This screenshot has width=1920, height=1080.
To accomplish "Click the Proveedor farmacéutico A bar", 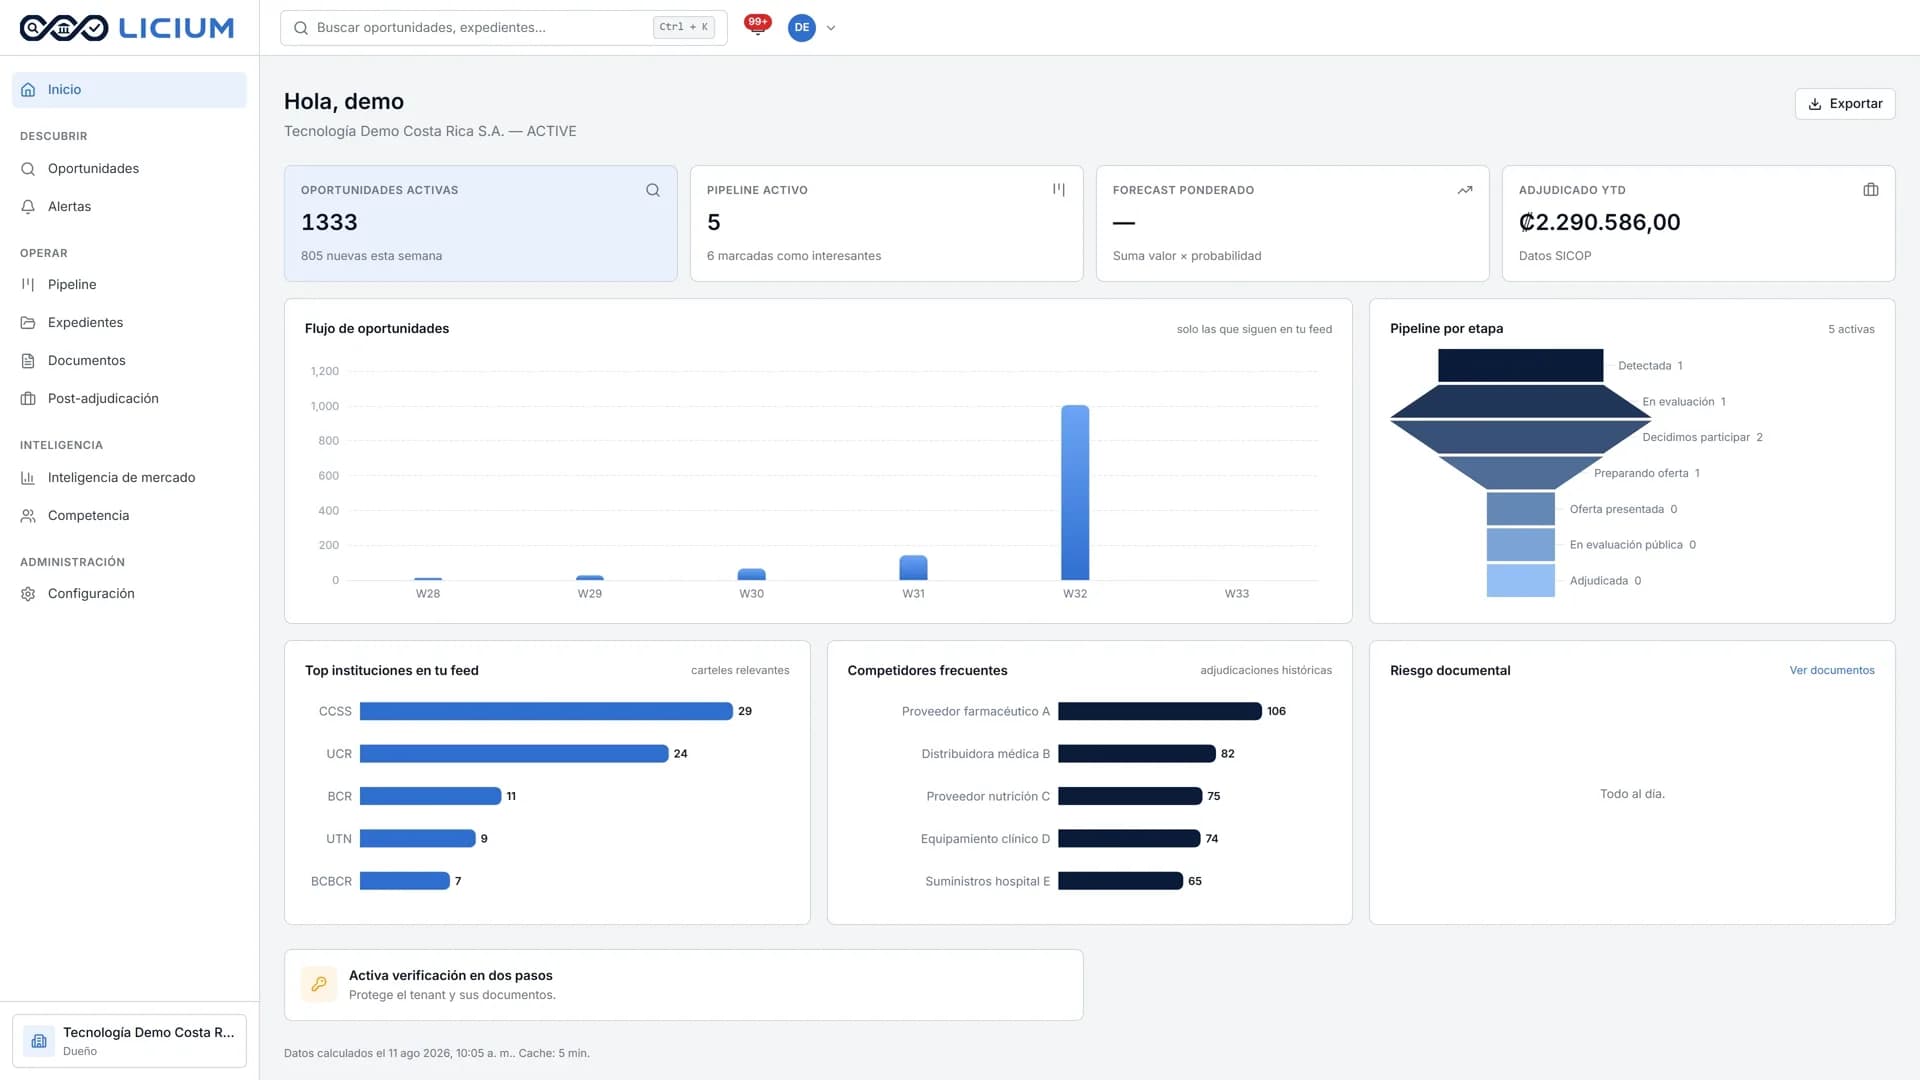I will click(1160, 712).
